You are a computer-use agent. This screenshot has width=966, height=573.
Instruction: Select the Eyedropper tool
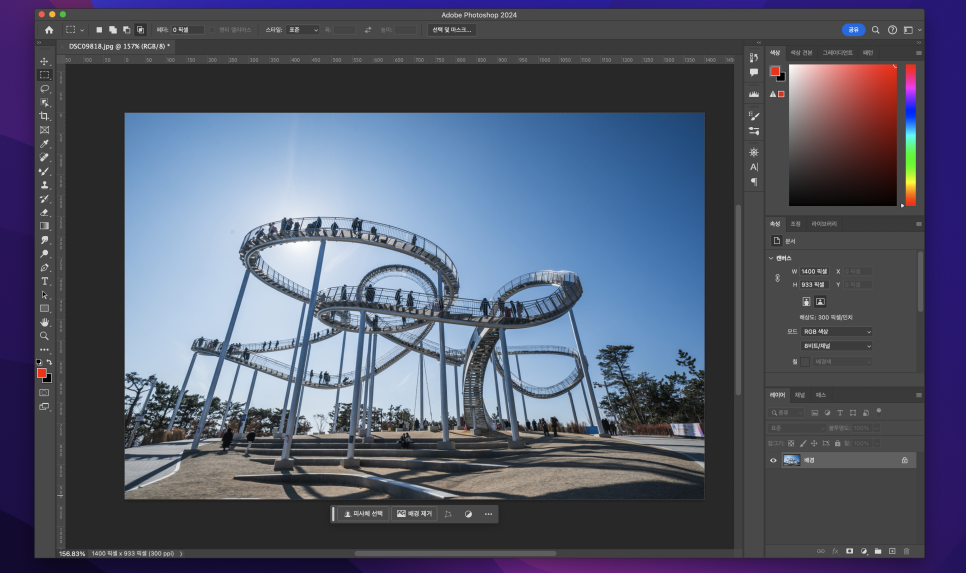click(44, 144)
